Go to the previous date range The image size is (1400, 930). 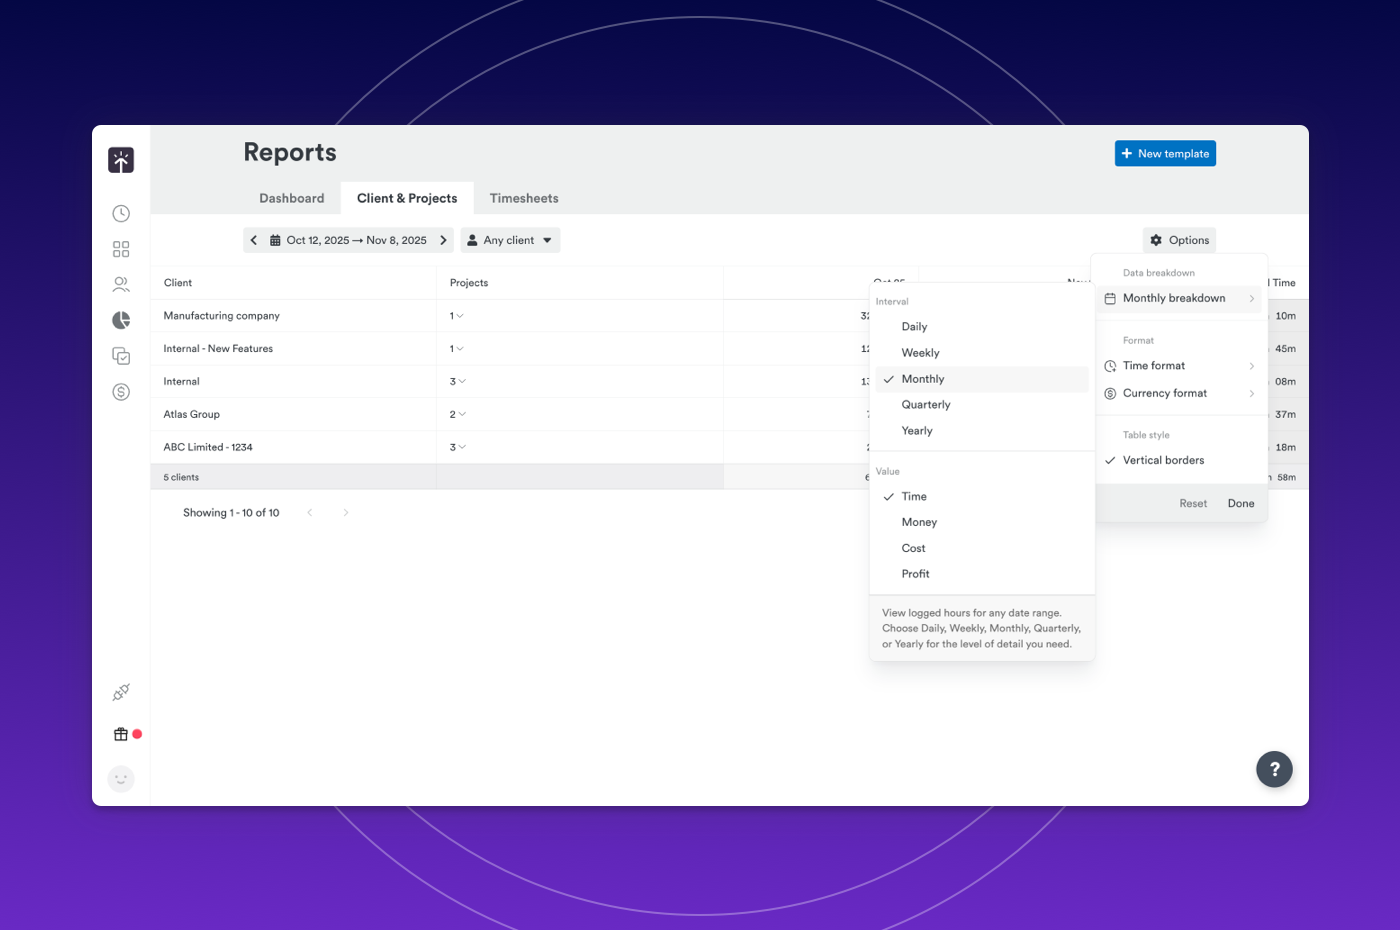pos(254,240)
